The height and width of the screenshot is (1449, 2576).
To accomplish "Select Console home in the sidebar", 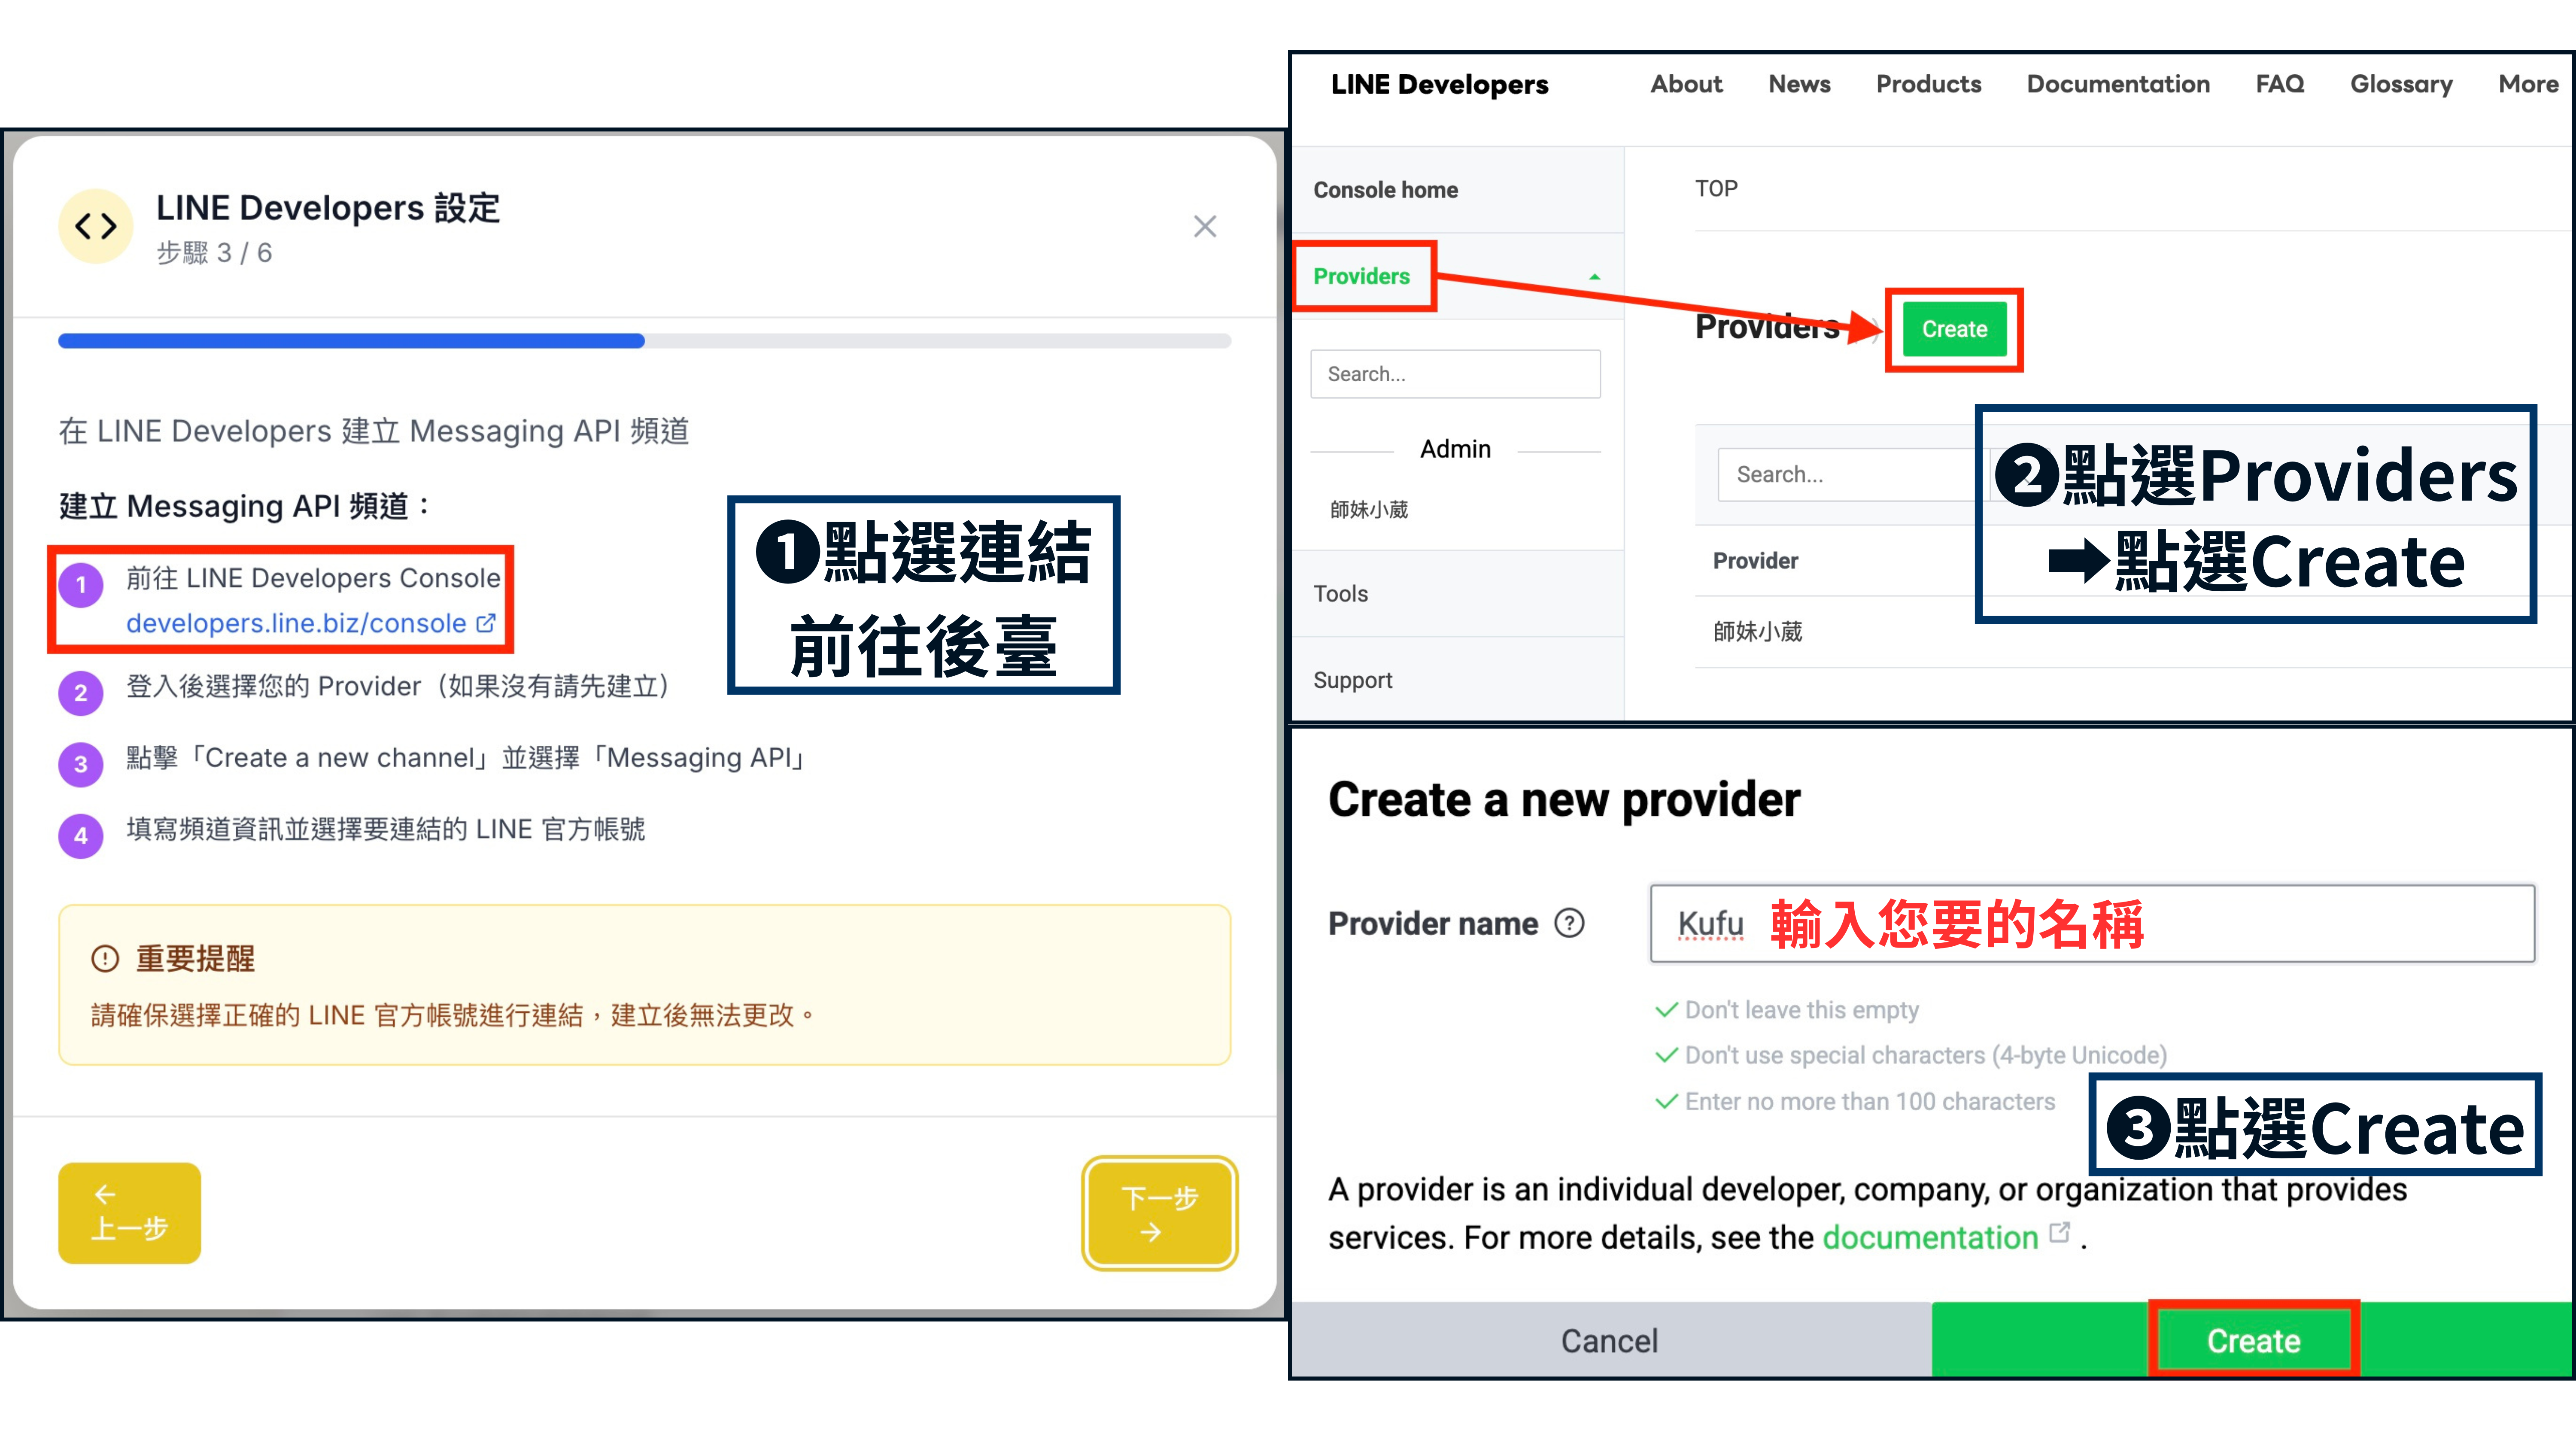I will pyautogui.click(x=1385, y=190).
